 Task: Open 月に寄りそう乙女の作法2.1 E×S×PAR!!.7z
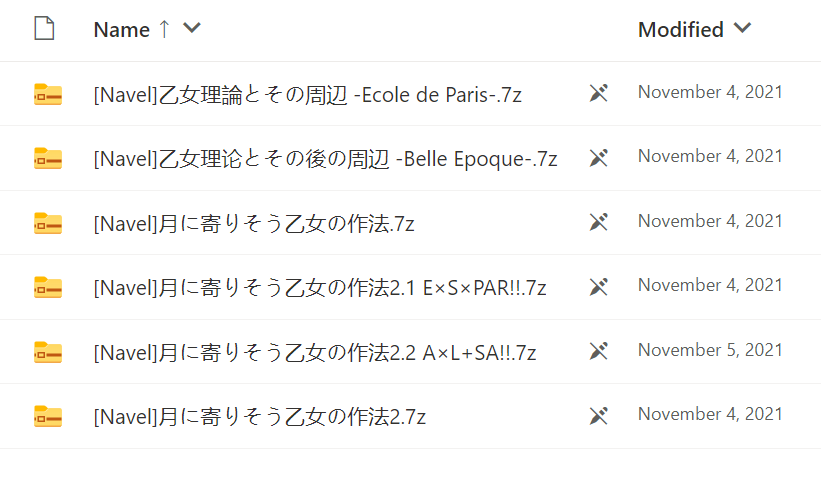click(x=319, y=288)
